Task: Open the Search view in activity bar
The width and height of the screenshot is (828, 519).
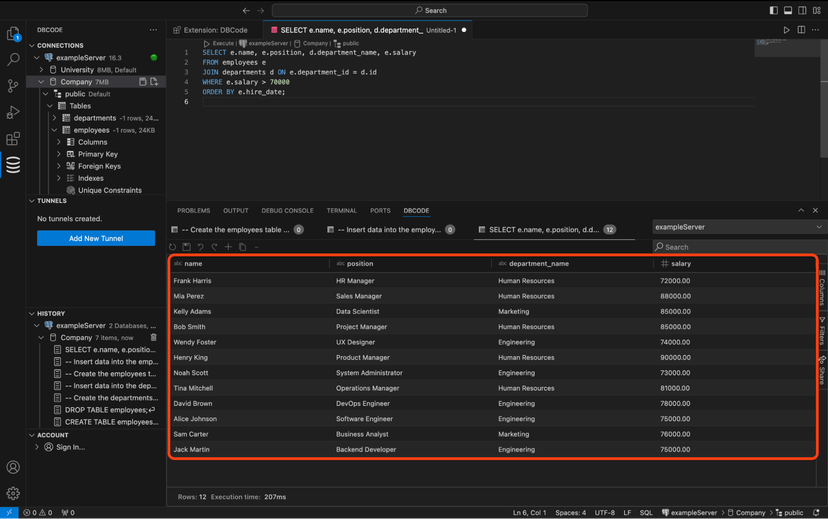Action: click(13, 59)
